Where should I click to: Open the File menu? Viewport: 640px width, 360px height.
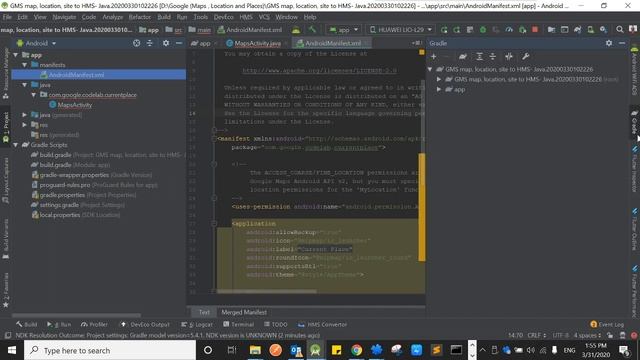(7, 17)
